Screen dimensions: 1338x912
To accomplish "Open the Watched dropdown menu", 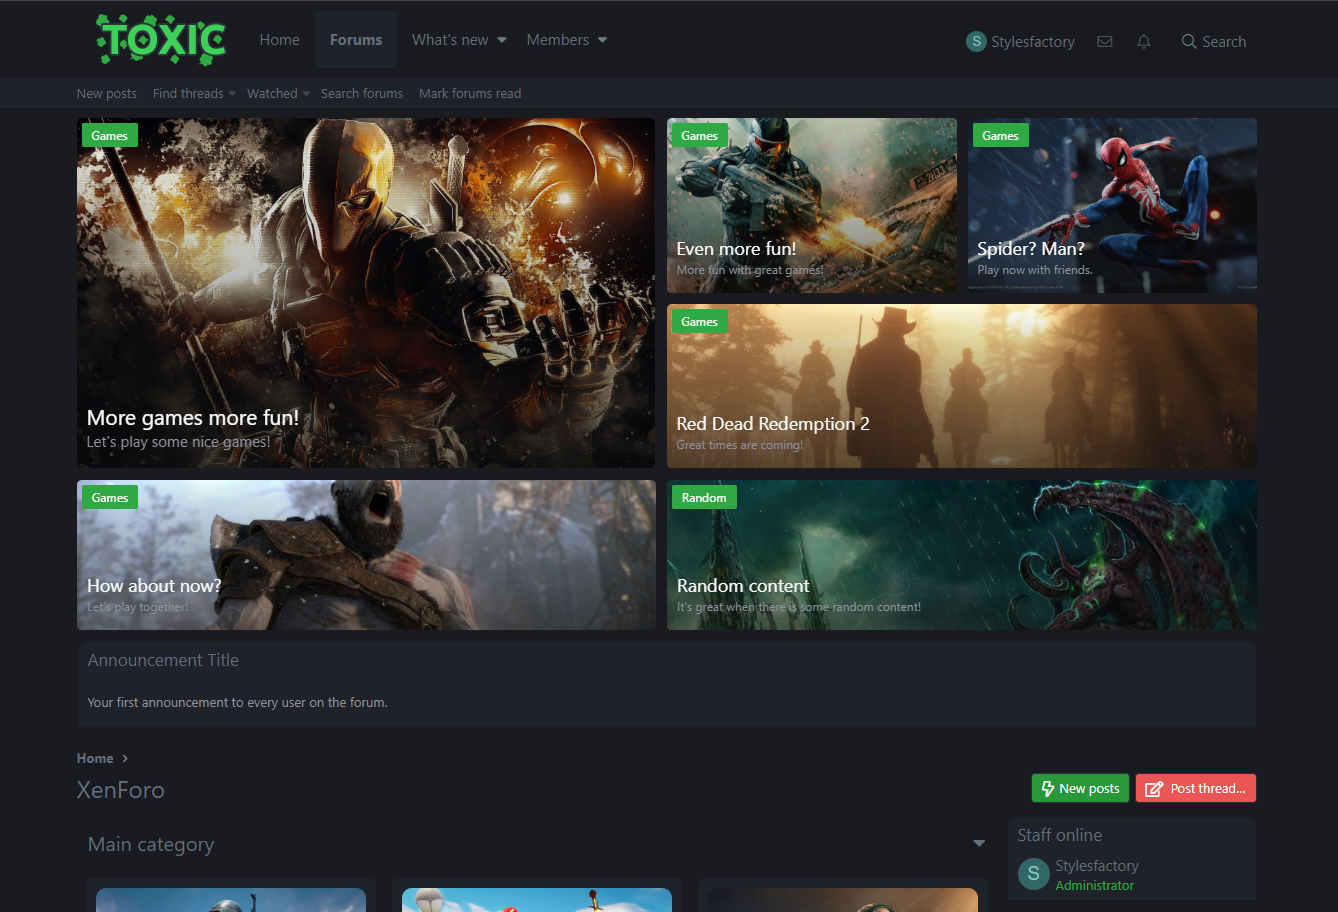I will click(x=306, y=94).
